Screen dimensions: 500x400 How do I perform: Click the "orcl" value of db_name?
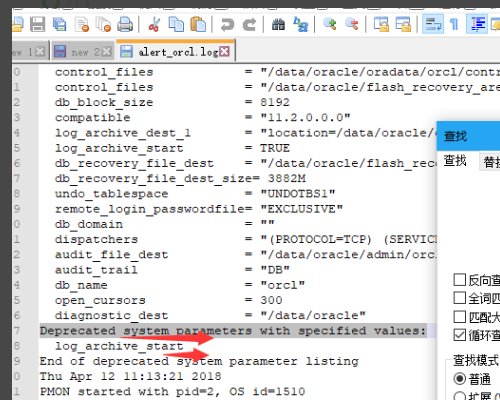(283, 285)
